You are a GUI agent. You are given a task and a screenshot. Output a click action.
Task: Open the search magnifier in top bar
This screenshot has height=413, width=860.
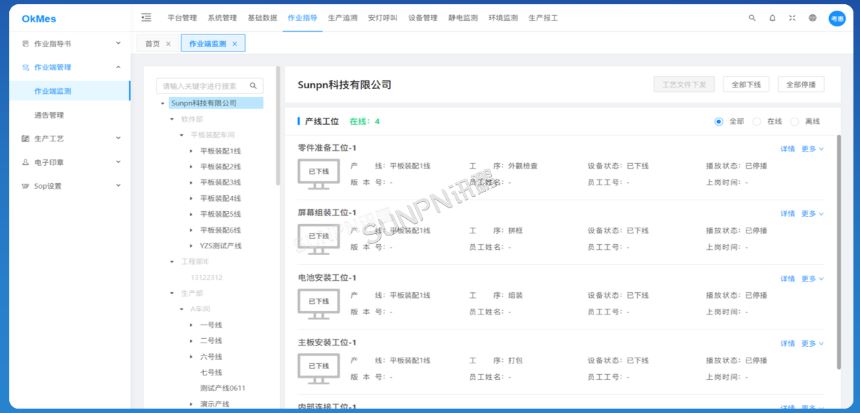coord(752,18)
